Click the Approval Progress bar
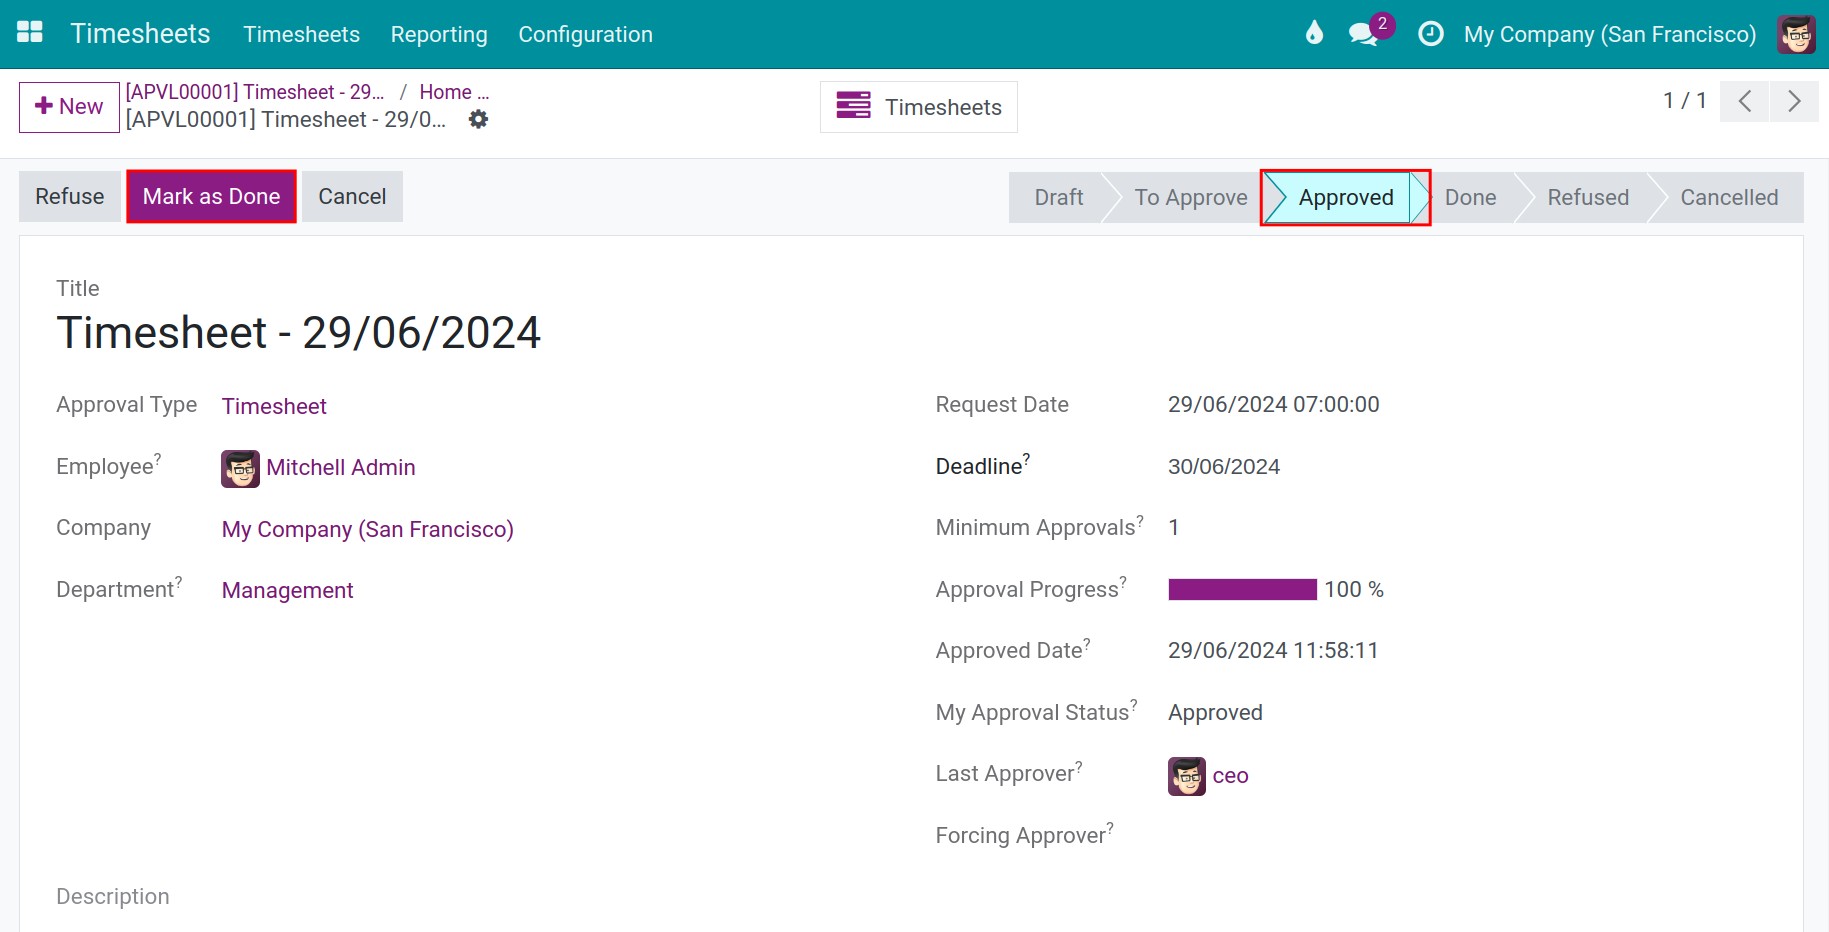Screen dimensions: 1829x932 [x=1242, y=590]
